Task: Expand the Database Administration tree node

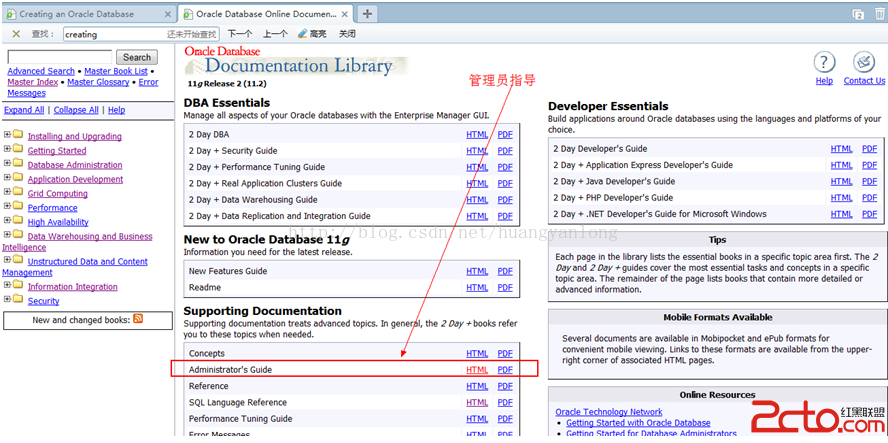Action: 7,163
